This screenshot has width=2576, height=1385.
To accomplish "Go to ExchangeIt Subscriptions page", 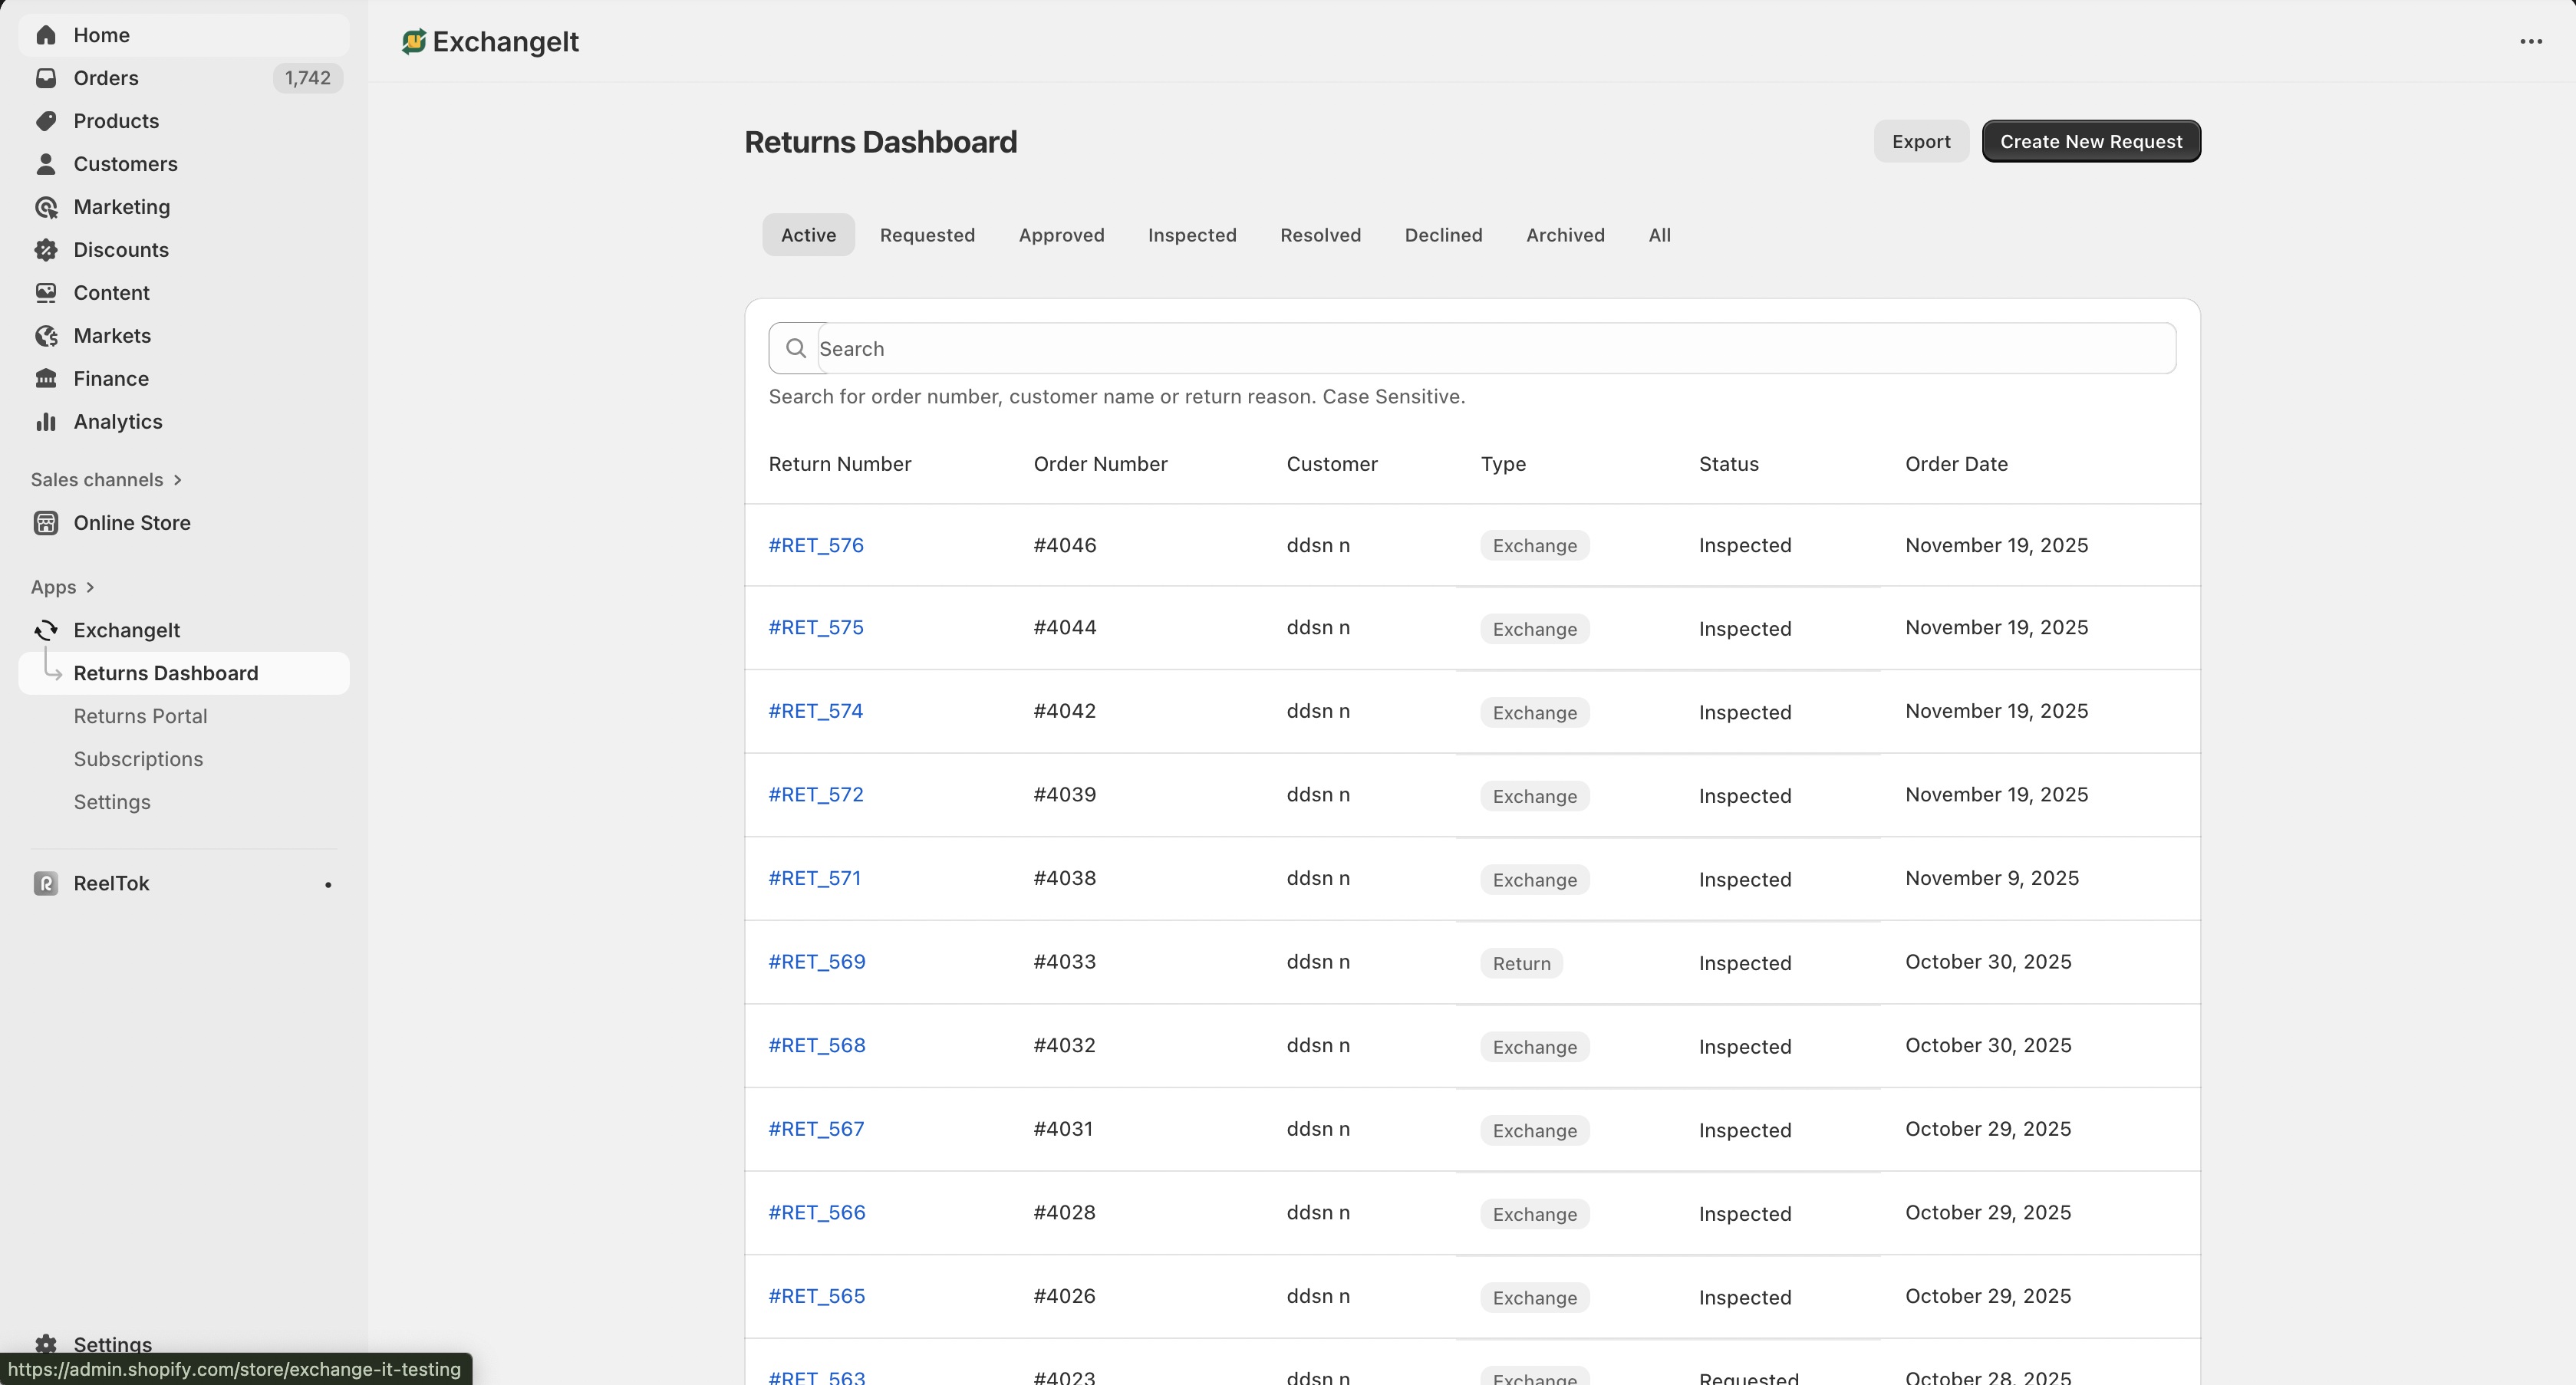I will click(138, 759).
